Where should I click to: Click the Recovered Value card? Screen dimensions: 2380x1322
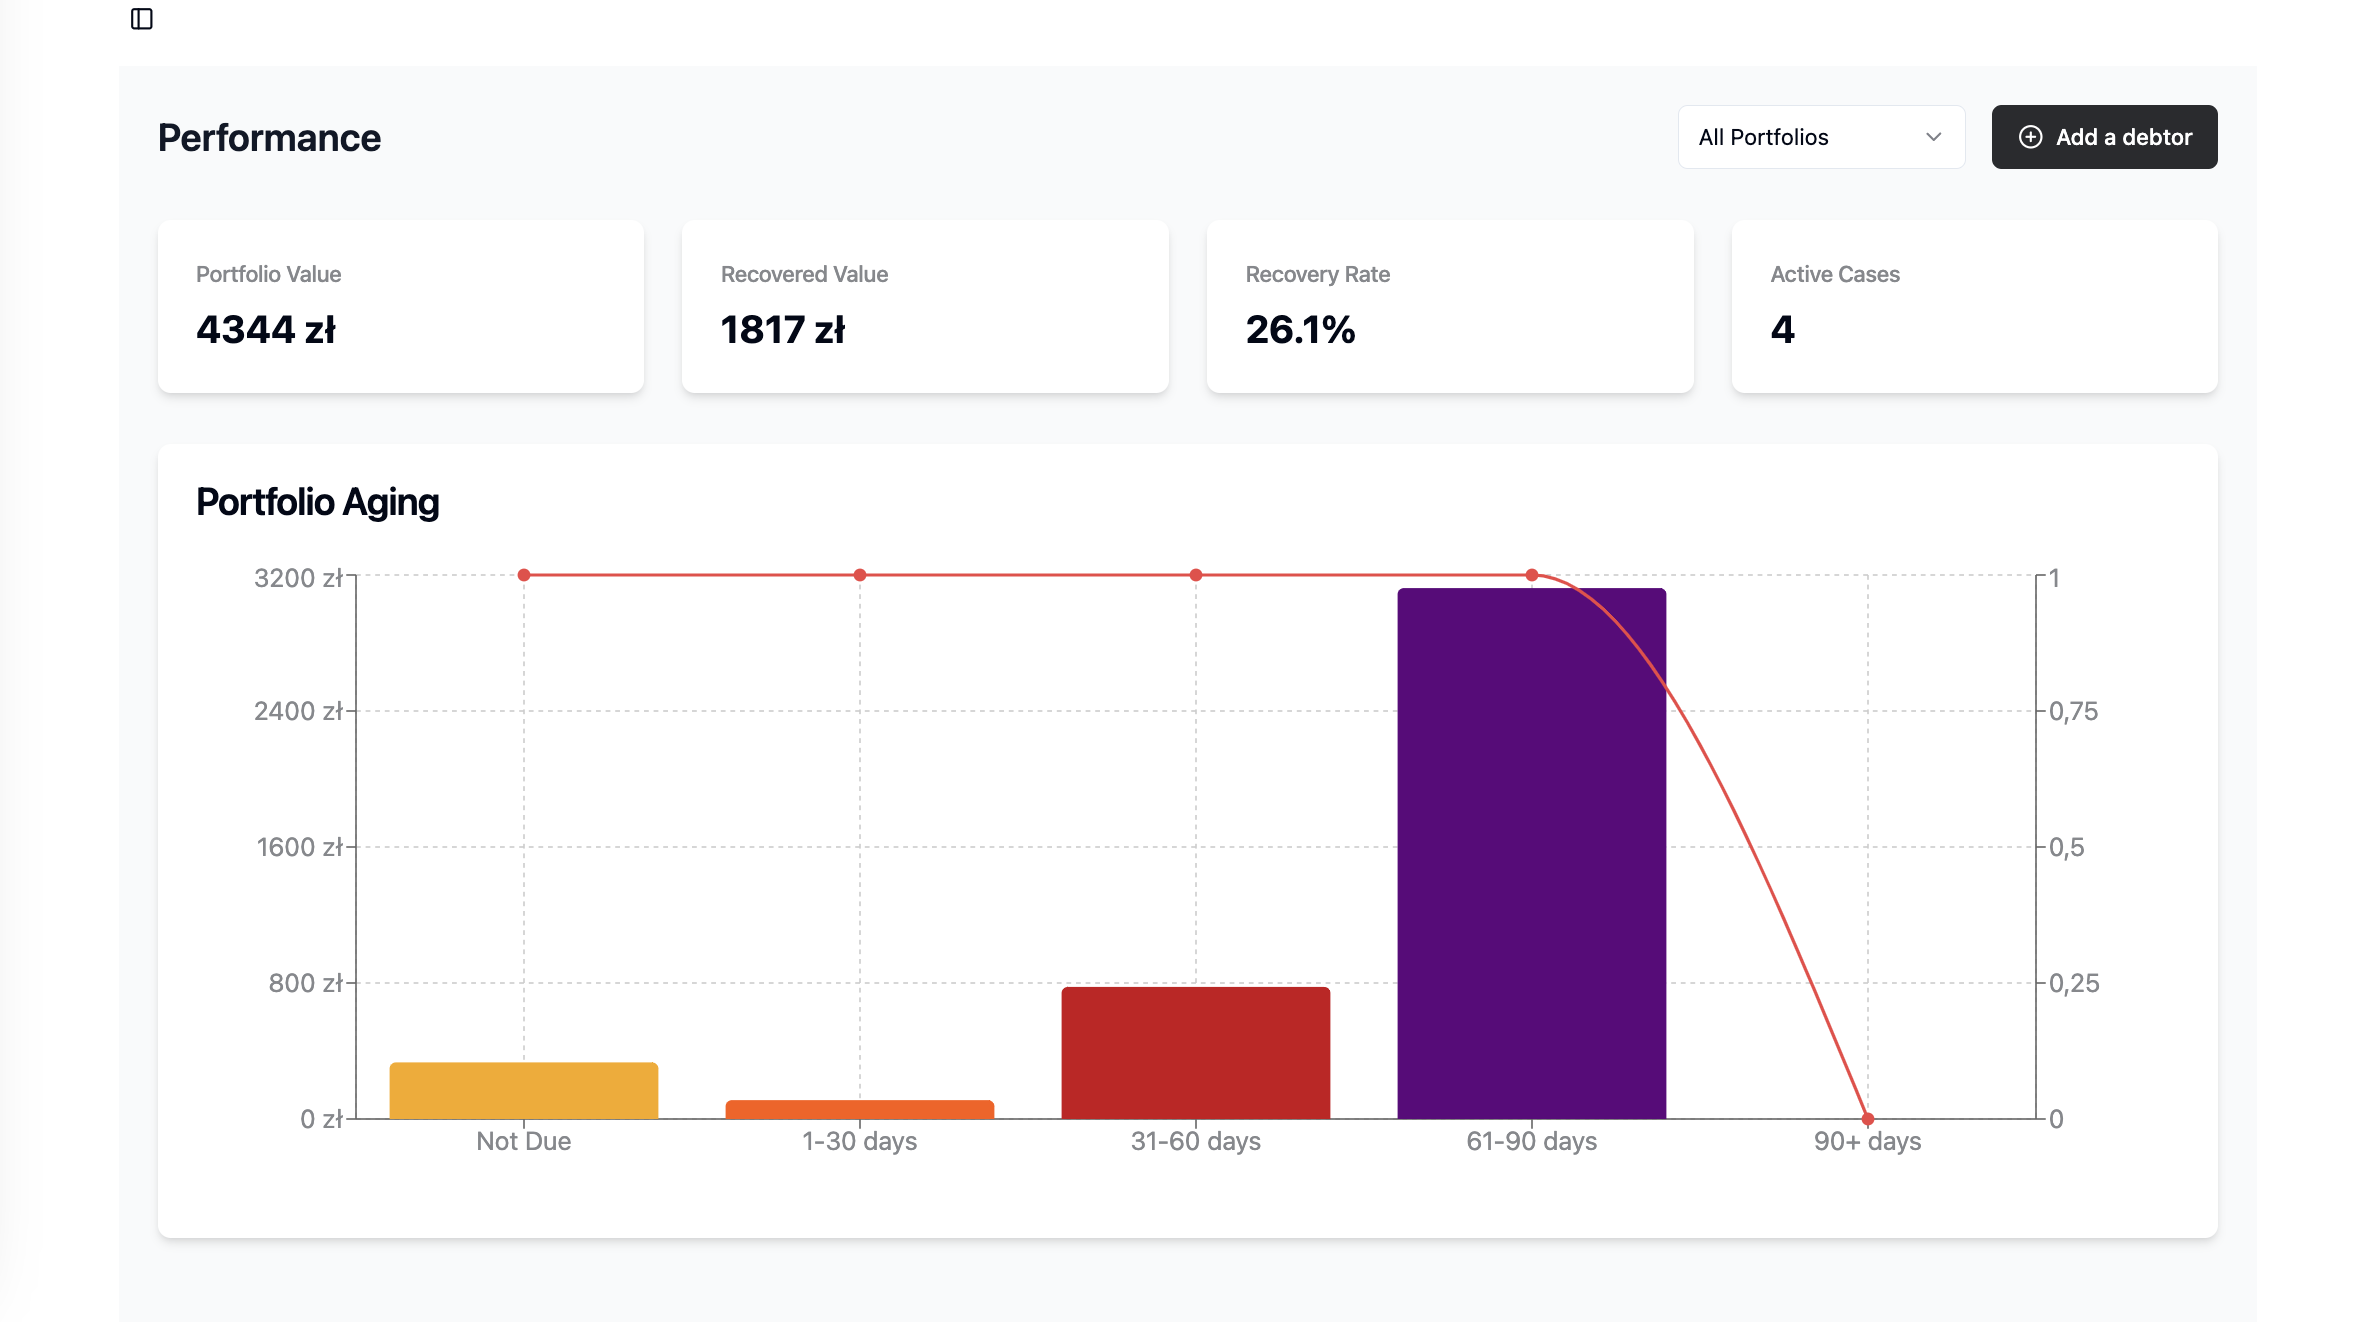[924, 306]
